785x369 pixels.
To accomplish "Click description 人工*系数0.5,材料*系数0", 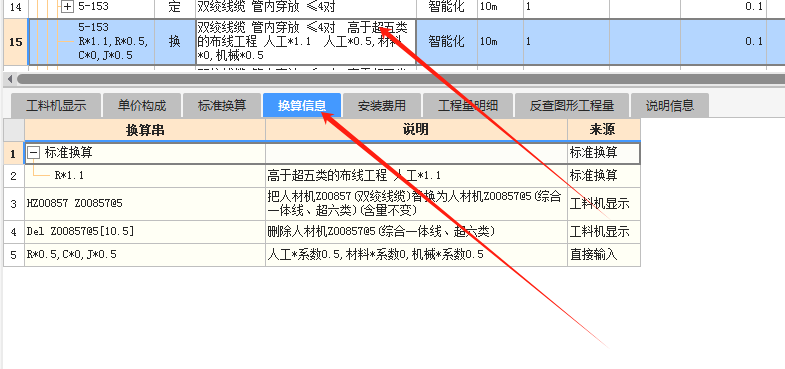I will [417, 255].
